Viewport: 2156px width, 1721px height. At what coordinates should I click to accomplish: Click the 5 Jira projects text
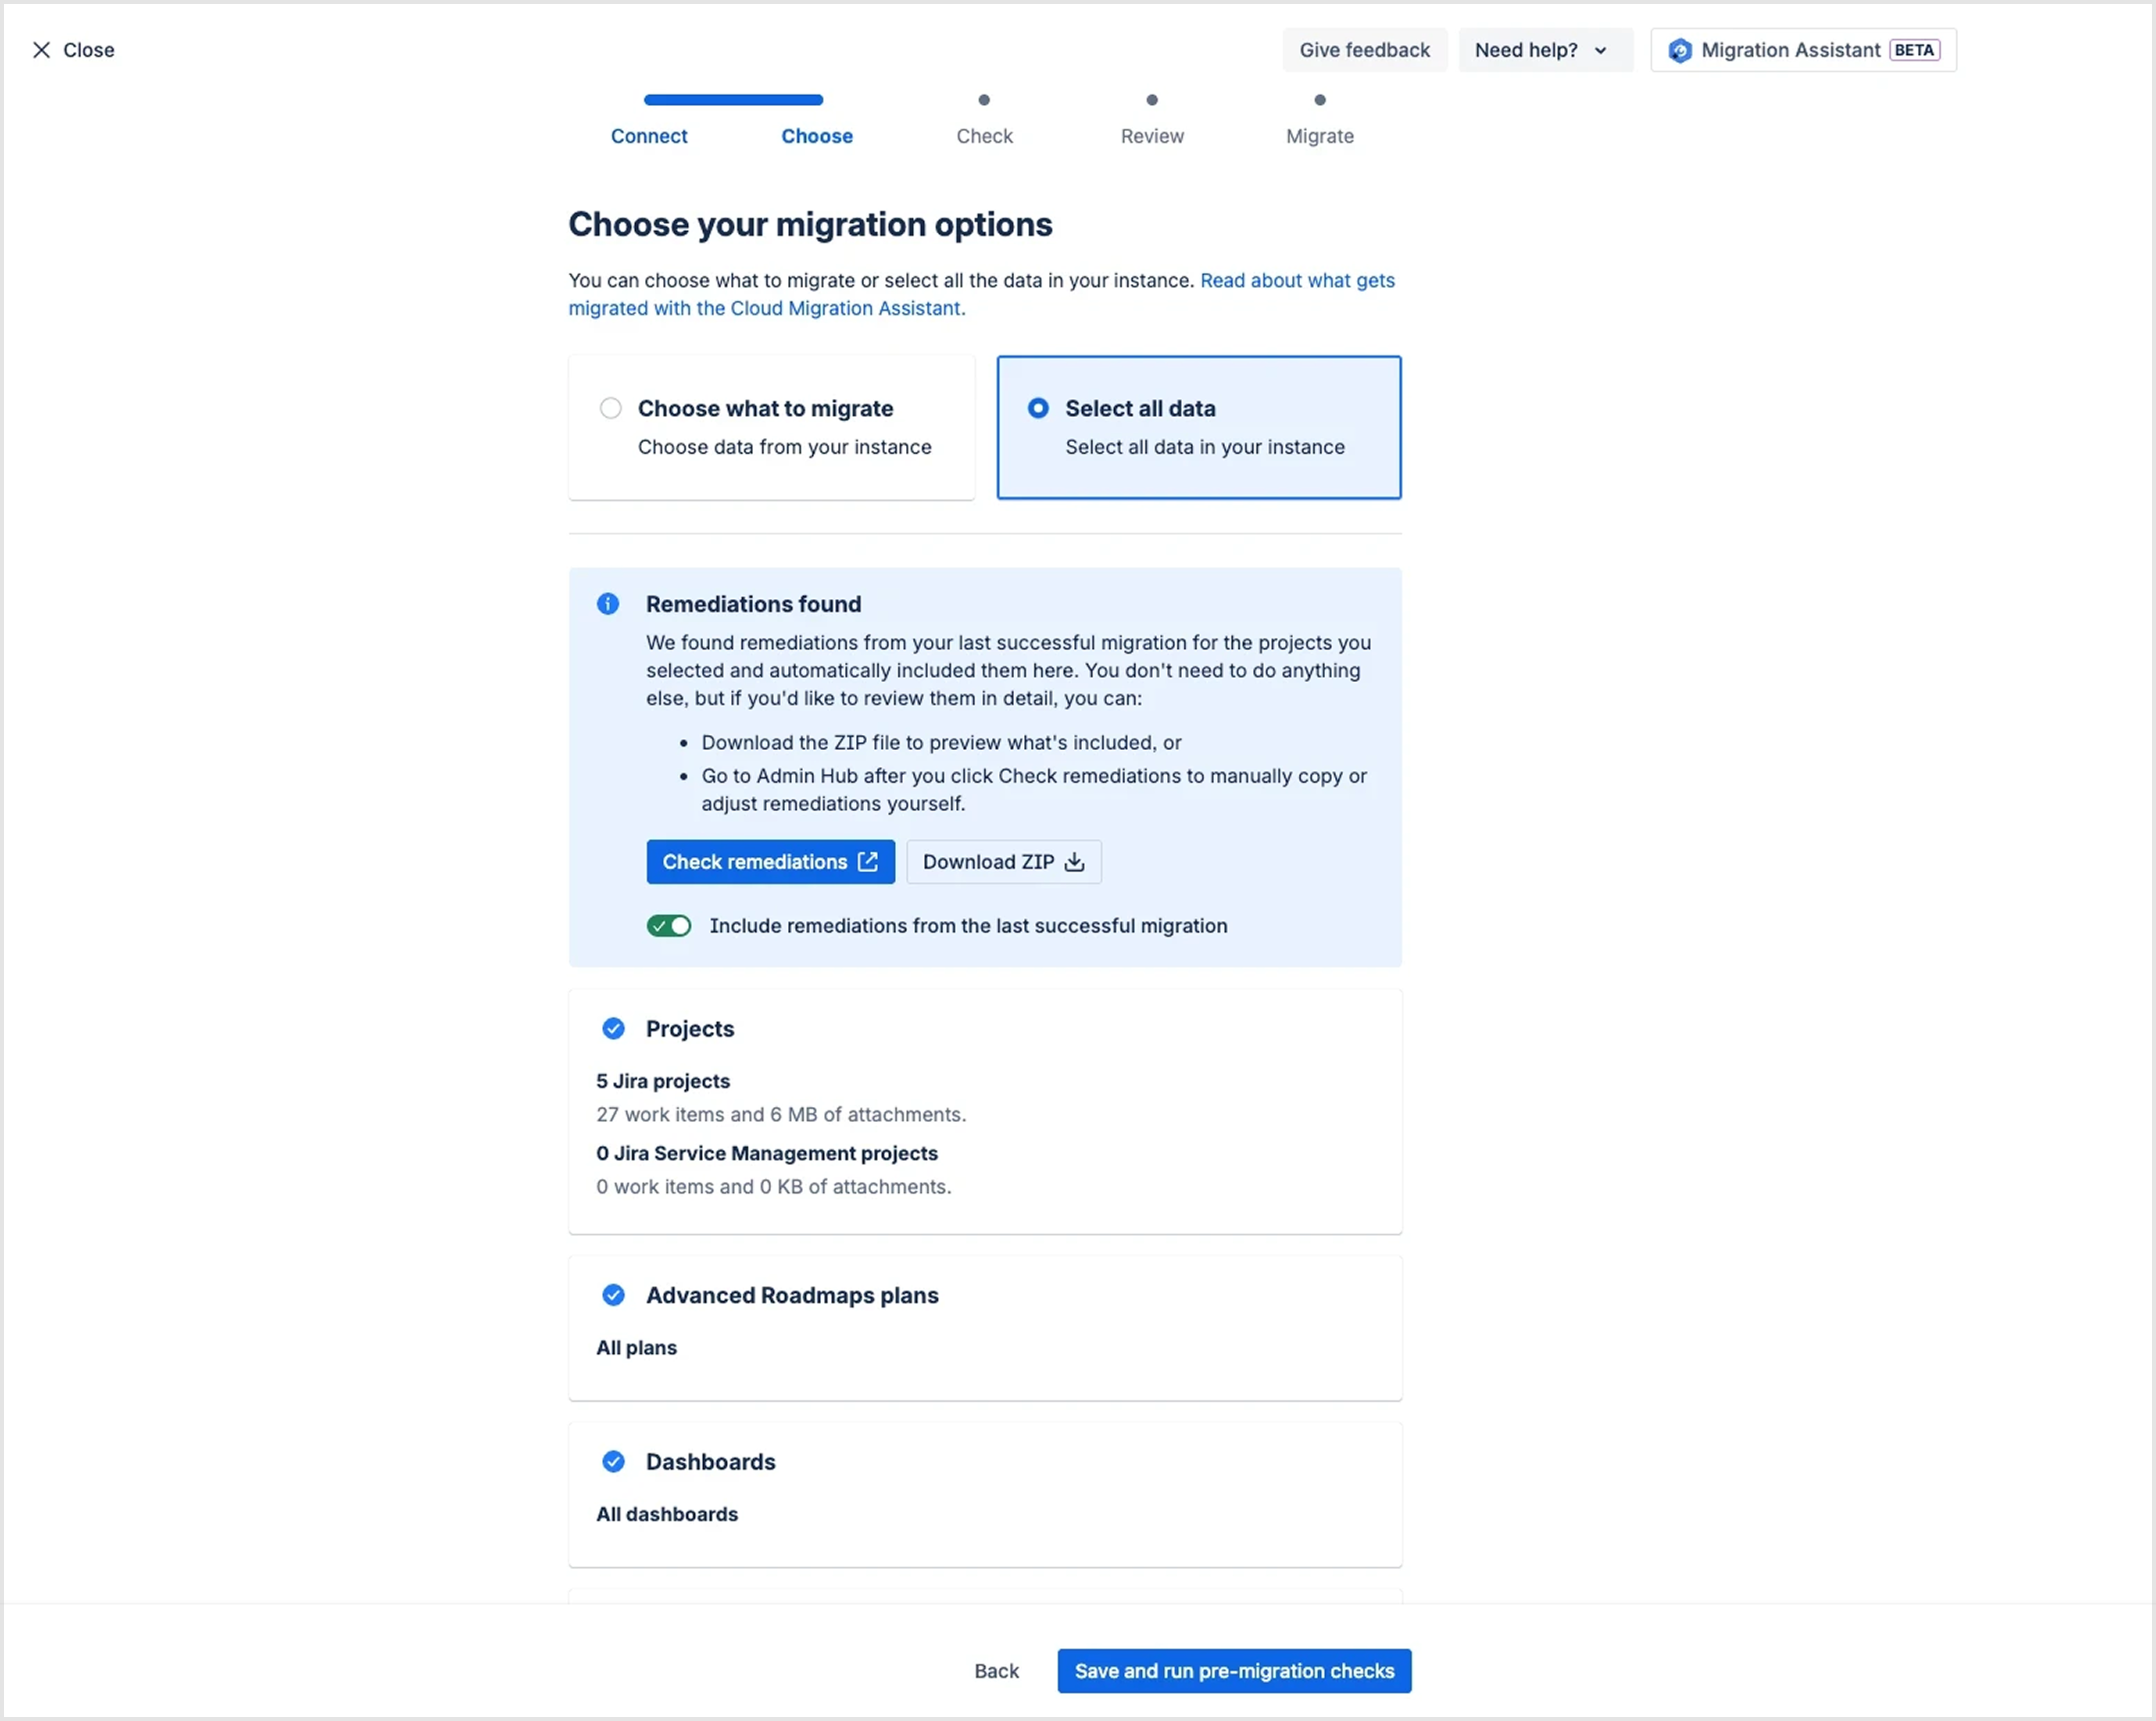(663, 1081)
